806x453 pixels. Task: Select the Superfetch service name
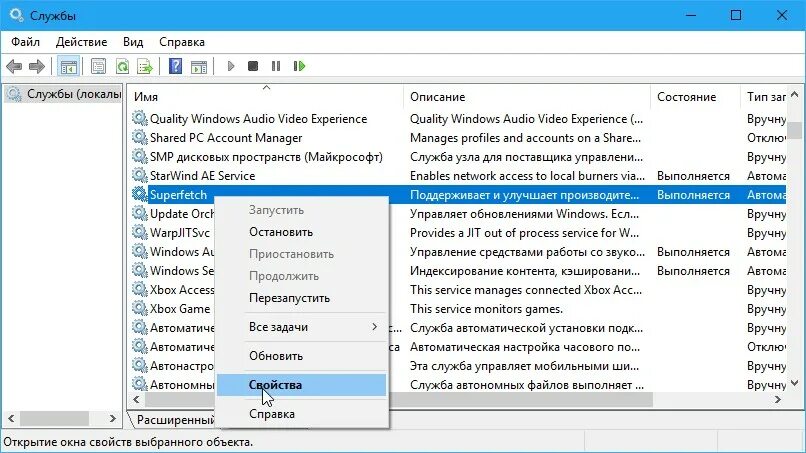click(178, 195)
